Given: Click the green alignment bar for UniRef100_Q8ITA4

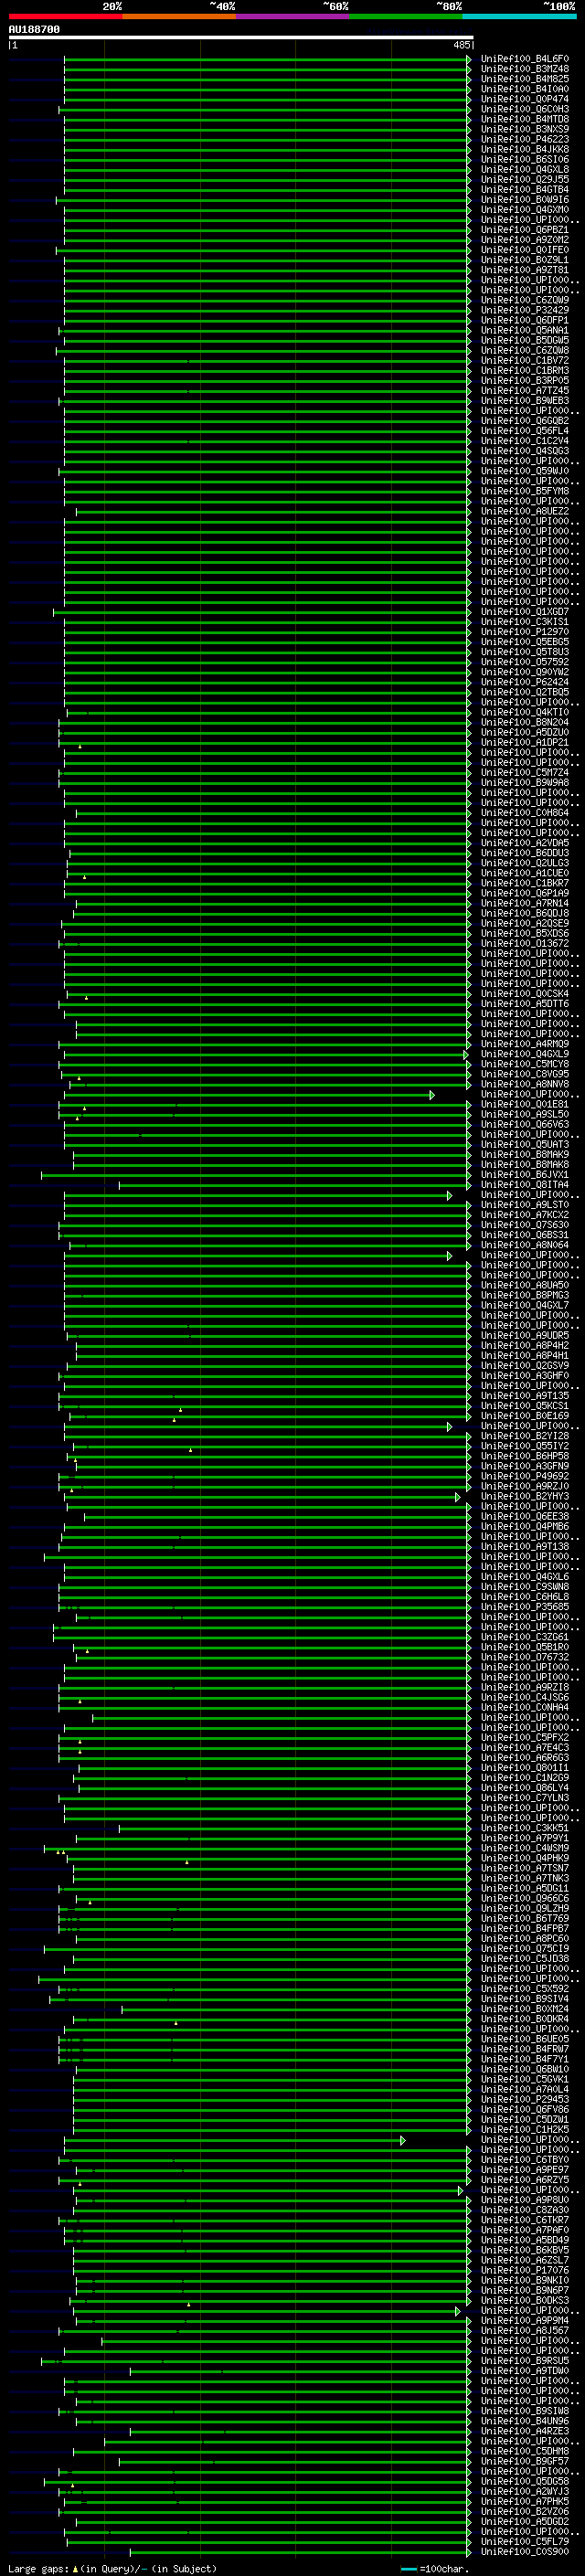Looking at the screenshot, I should tap(294, 1185).
